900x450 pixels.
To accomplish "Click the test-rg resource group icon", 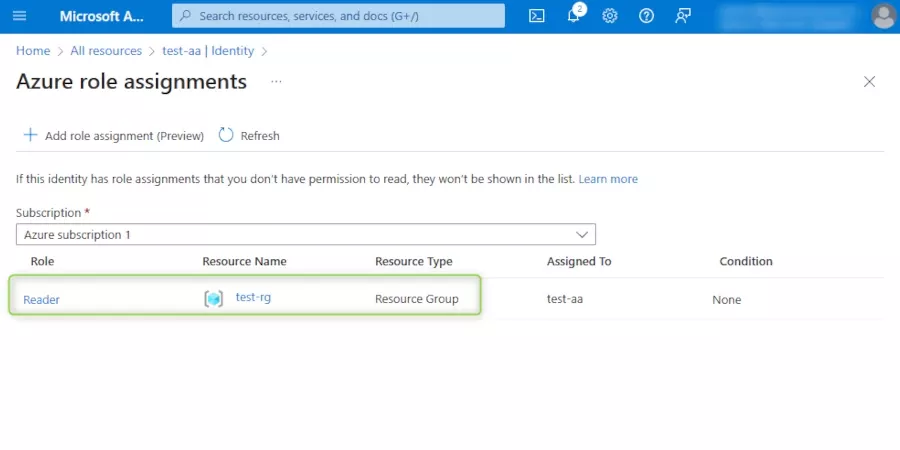I will pyautogui.click(x=214, y=299).
